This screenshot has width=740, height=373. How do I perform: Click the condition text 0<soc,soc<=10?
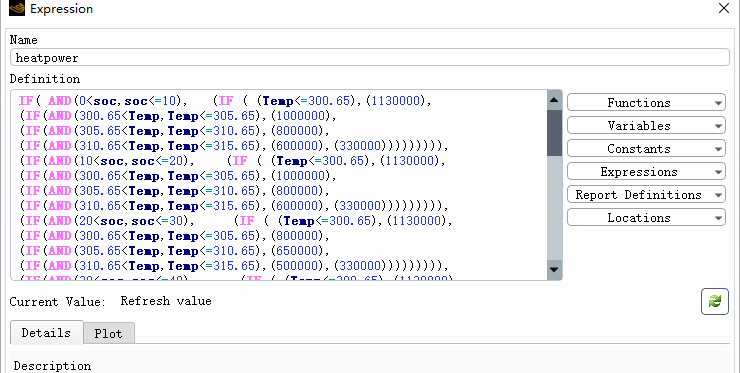tap(127, 101)
